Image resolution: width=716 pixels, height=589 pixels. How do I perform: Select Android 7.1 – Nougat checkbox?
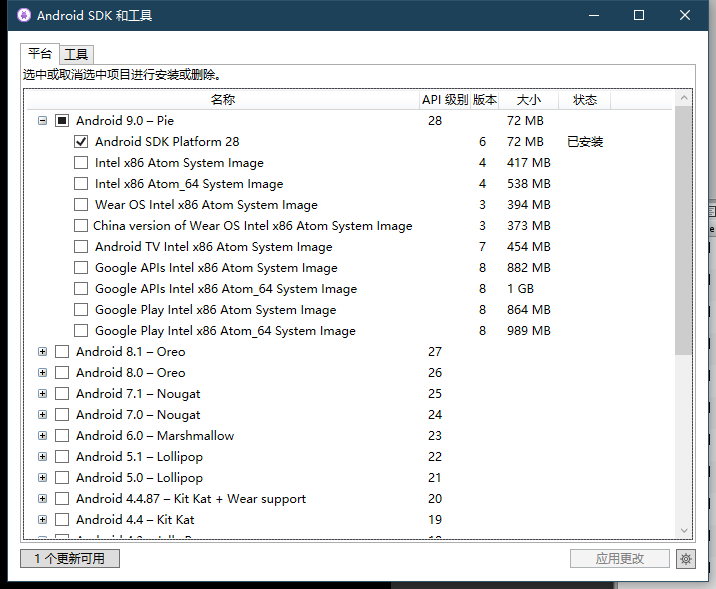click(62, 394)
